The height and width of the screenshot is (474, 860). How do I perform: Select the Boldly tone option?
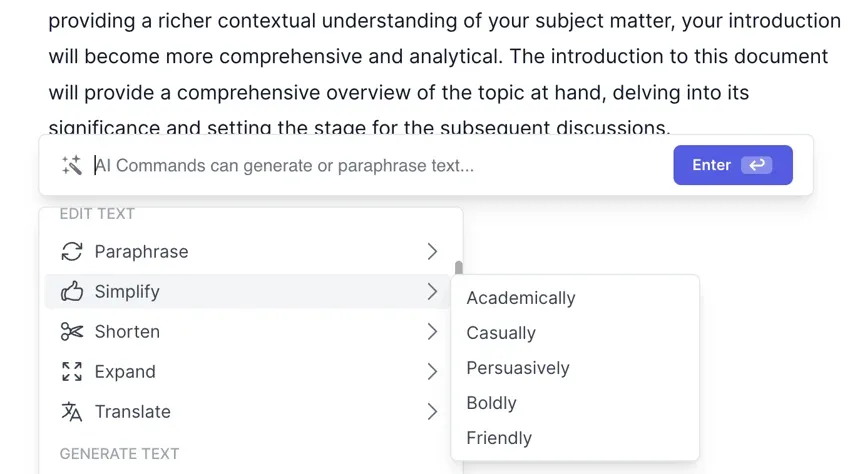491,403
